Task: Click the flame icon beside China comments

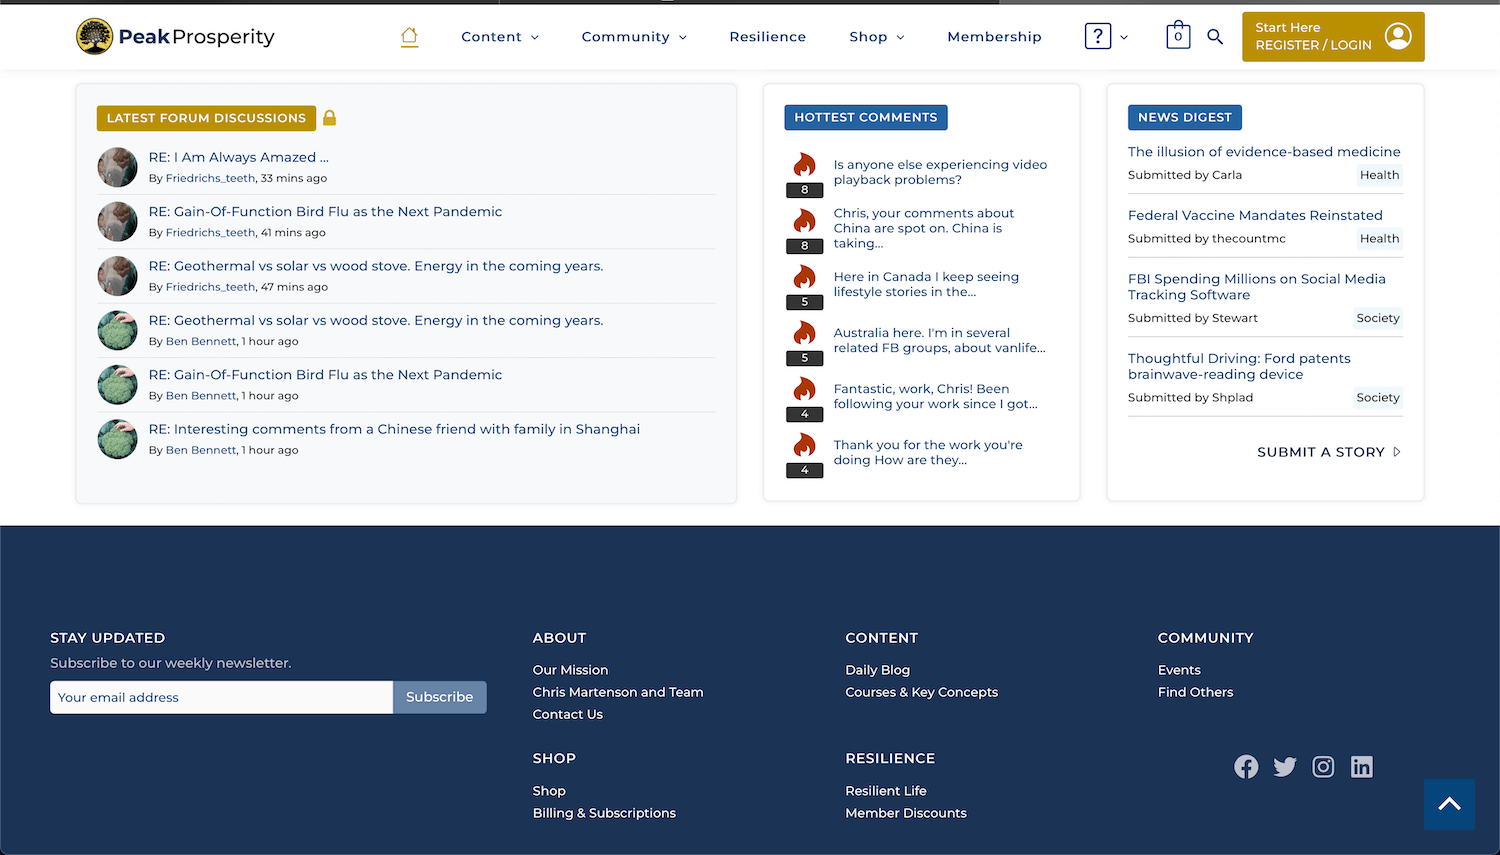Action: click(x=805, y=221)
